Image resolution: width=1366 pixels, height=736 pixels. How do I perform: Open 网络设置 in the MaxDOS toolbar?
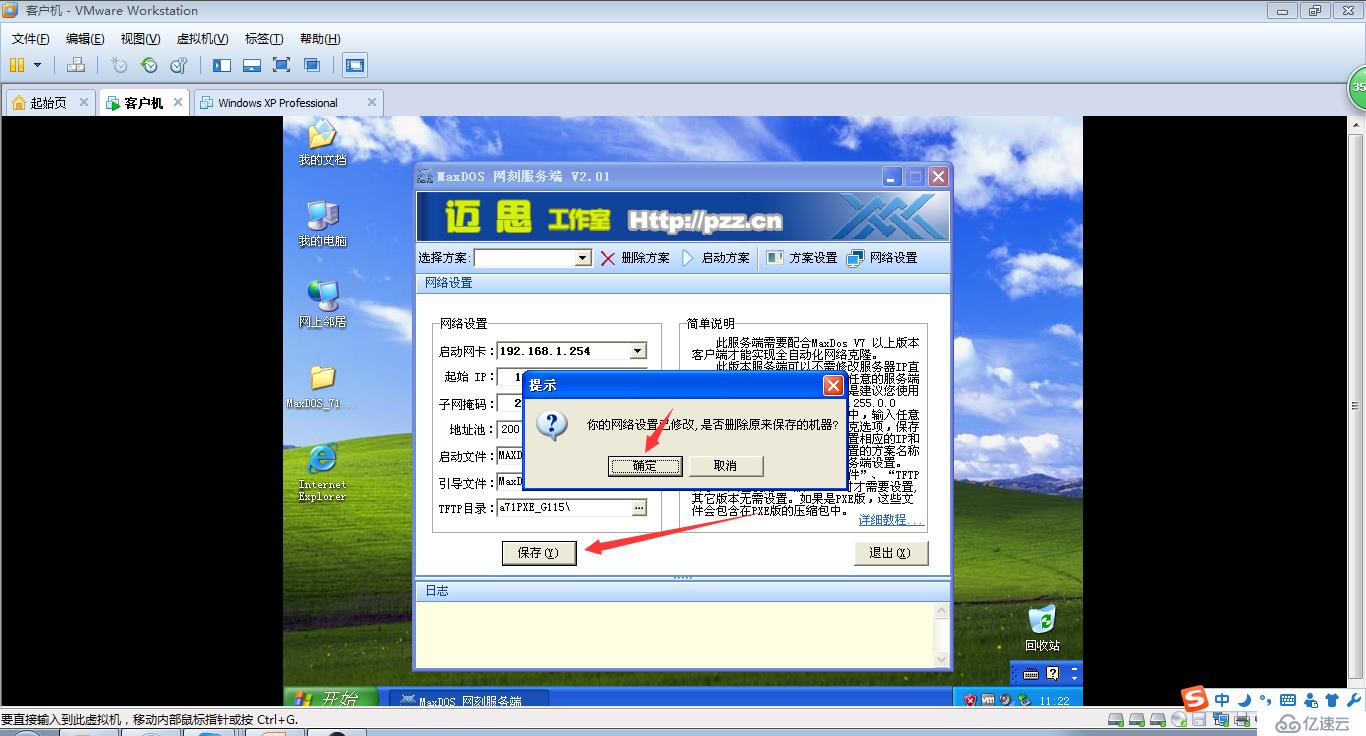pos(882,258)
